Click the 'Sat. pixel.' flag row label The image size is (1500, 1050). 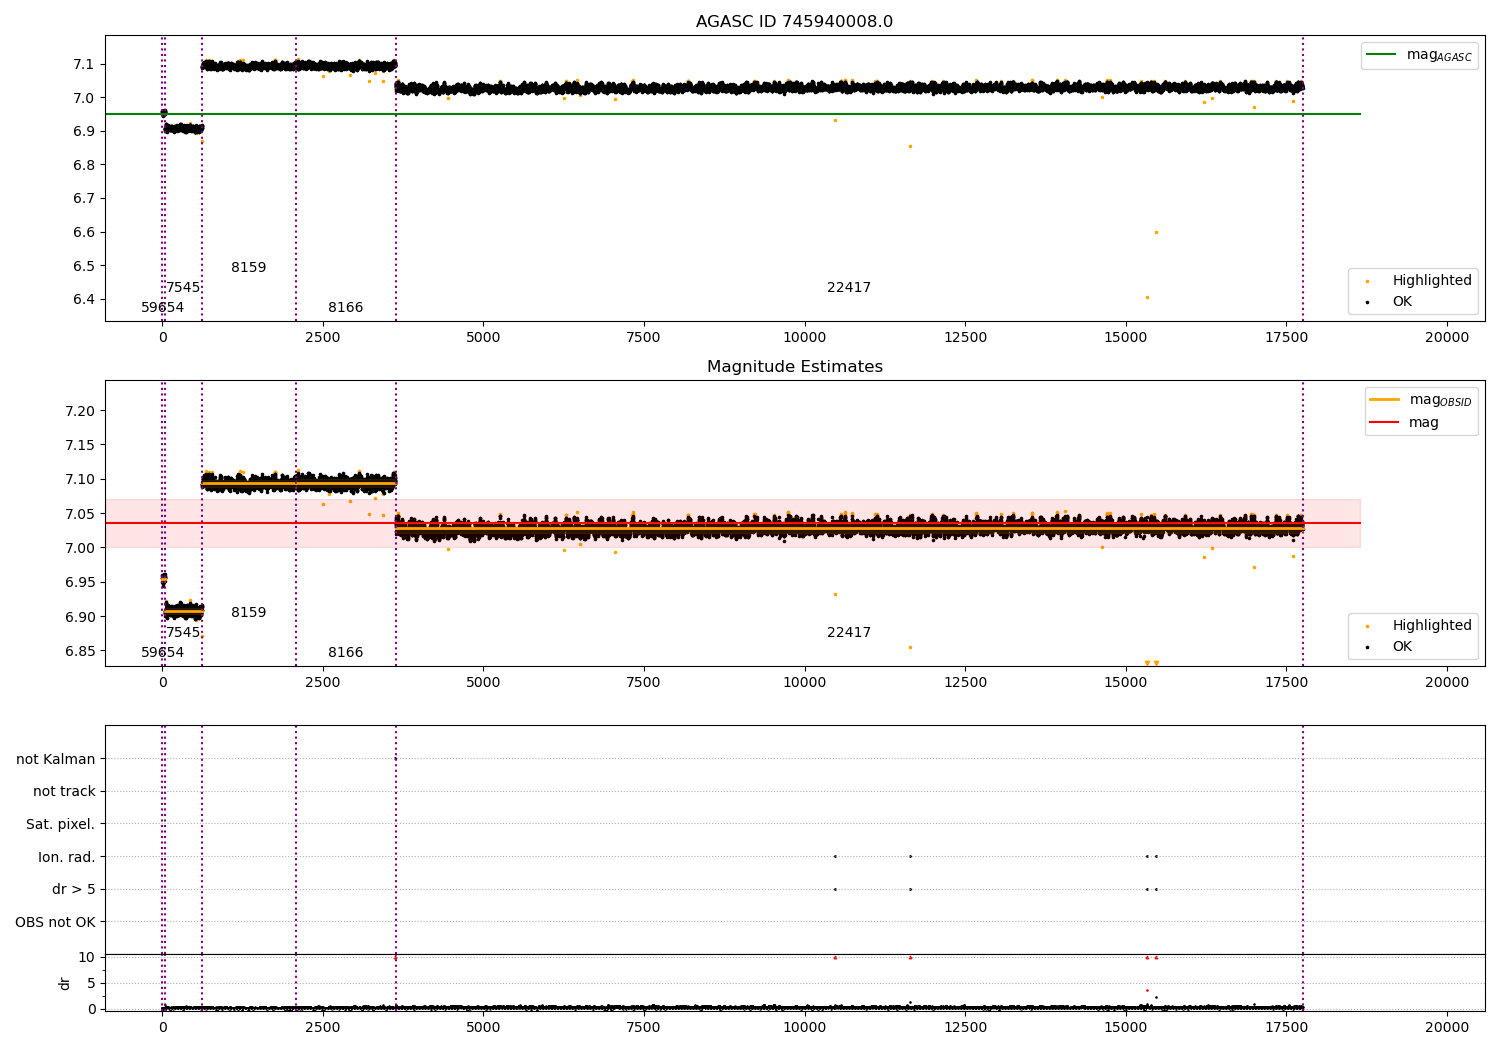tap(61, 824)
